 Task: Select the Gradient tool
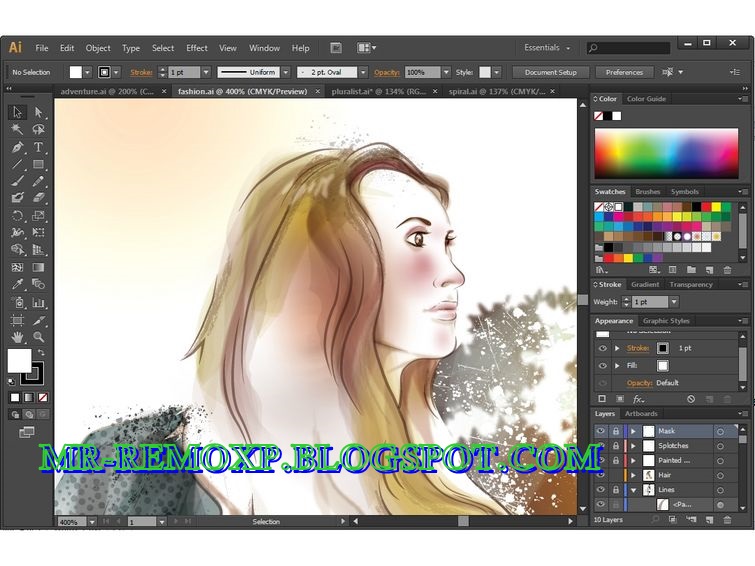39,267
